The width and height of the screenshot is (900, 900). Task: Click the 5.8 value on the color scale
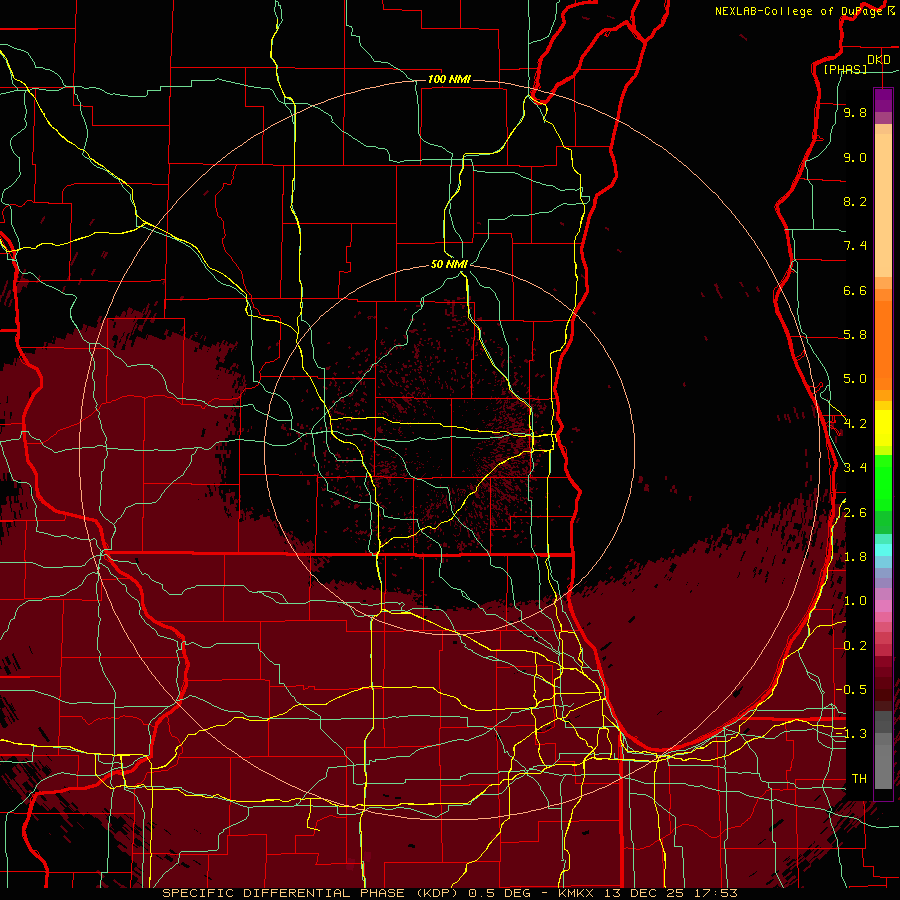click(855, 335)
